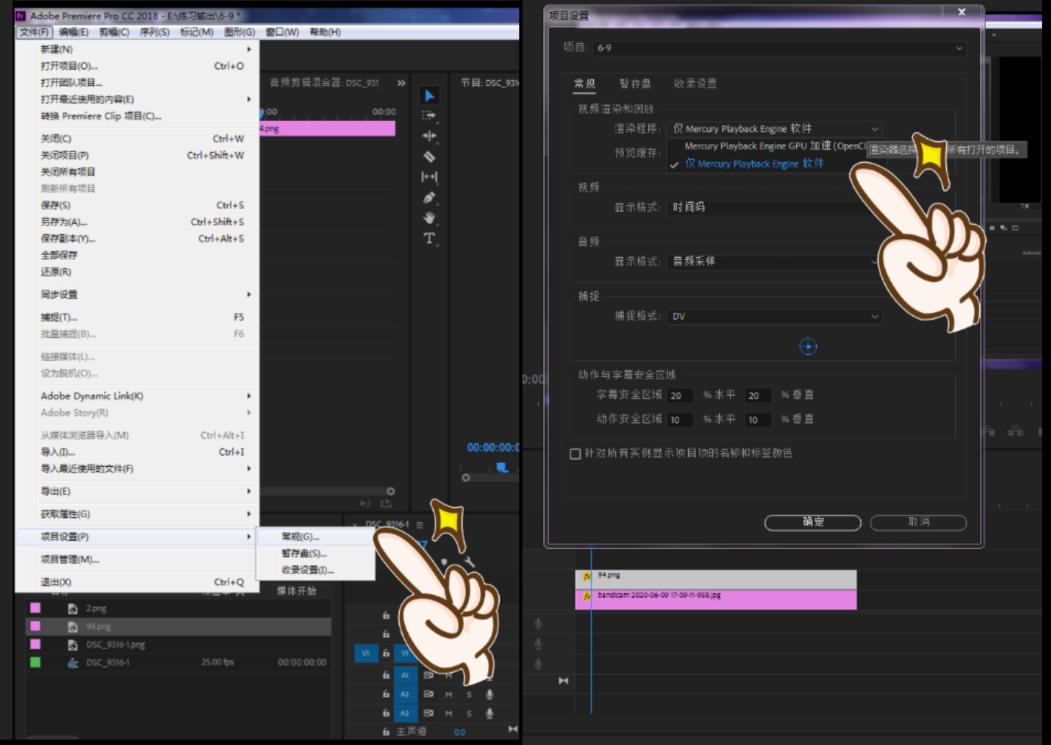Choose 常规(G) from the submenu
The height and width of the screenshot is (745, 1051).
point(300,537)
